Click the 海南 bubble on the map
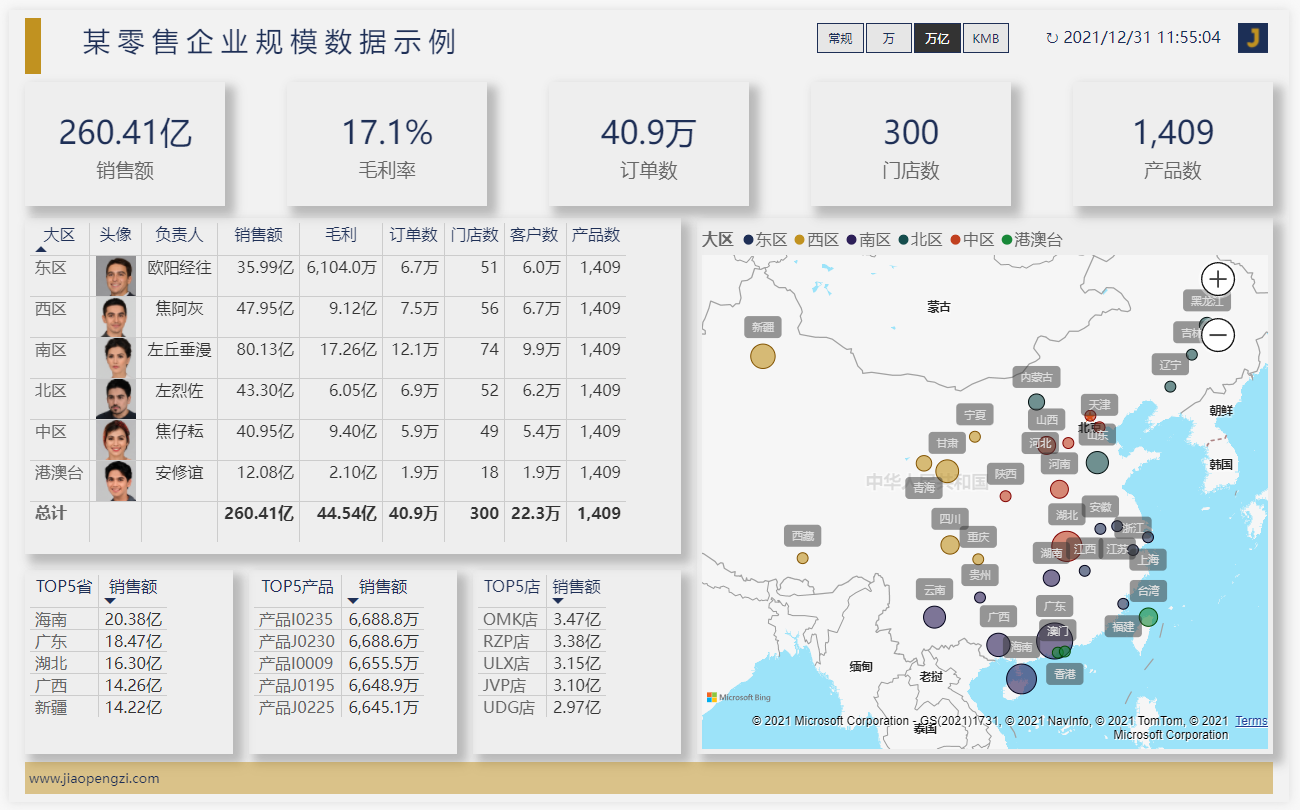 [x=1021, y=678]
